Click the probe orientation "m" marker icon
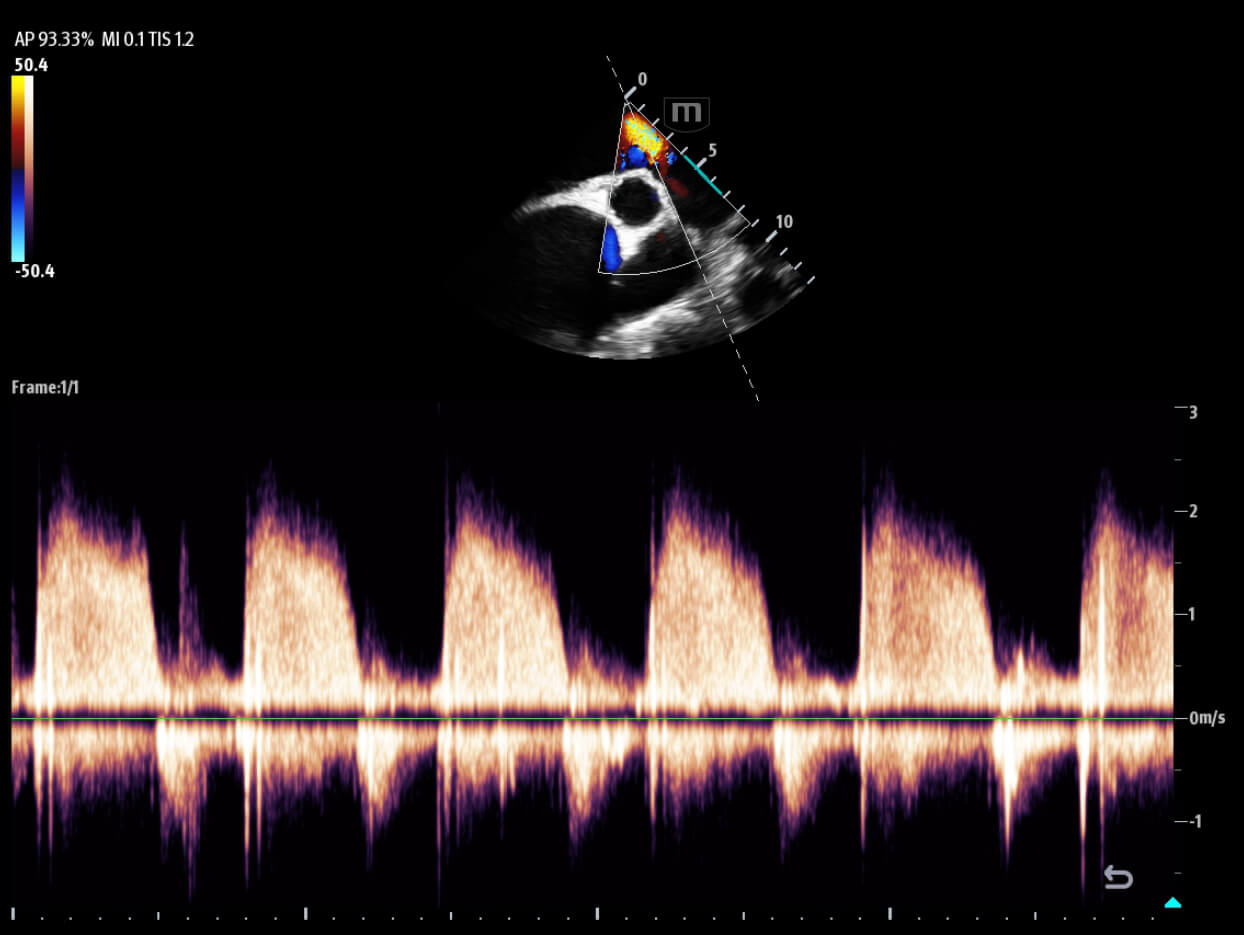Screen dimensions: 1244x935 (686, 112)
